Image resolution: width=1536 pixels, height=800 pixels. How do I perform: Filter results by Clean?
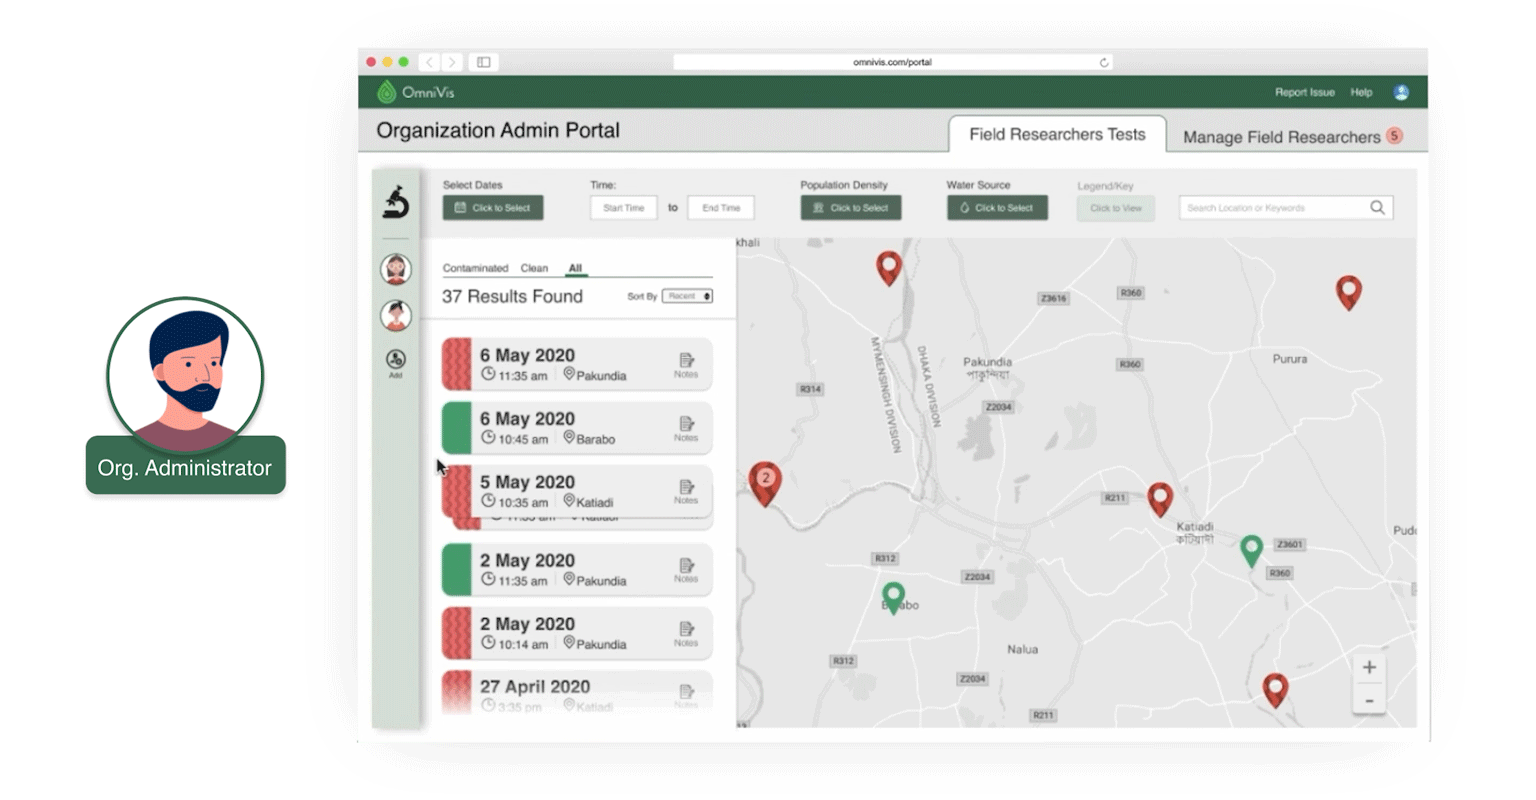tap(534, 268)
